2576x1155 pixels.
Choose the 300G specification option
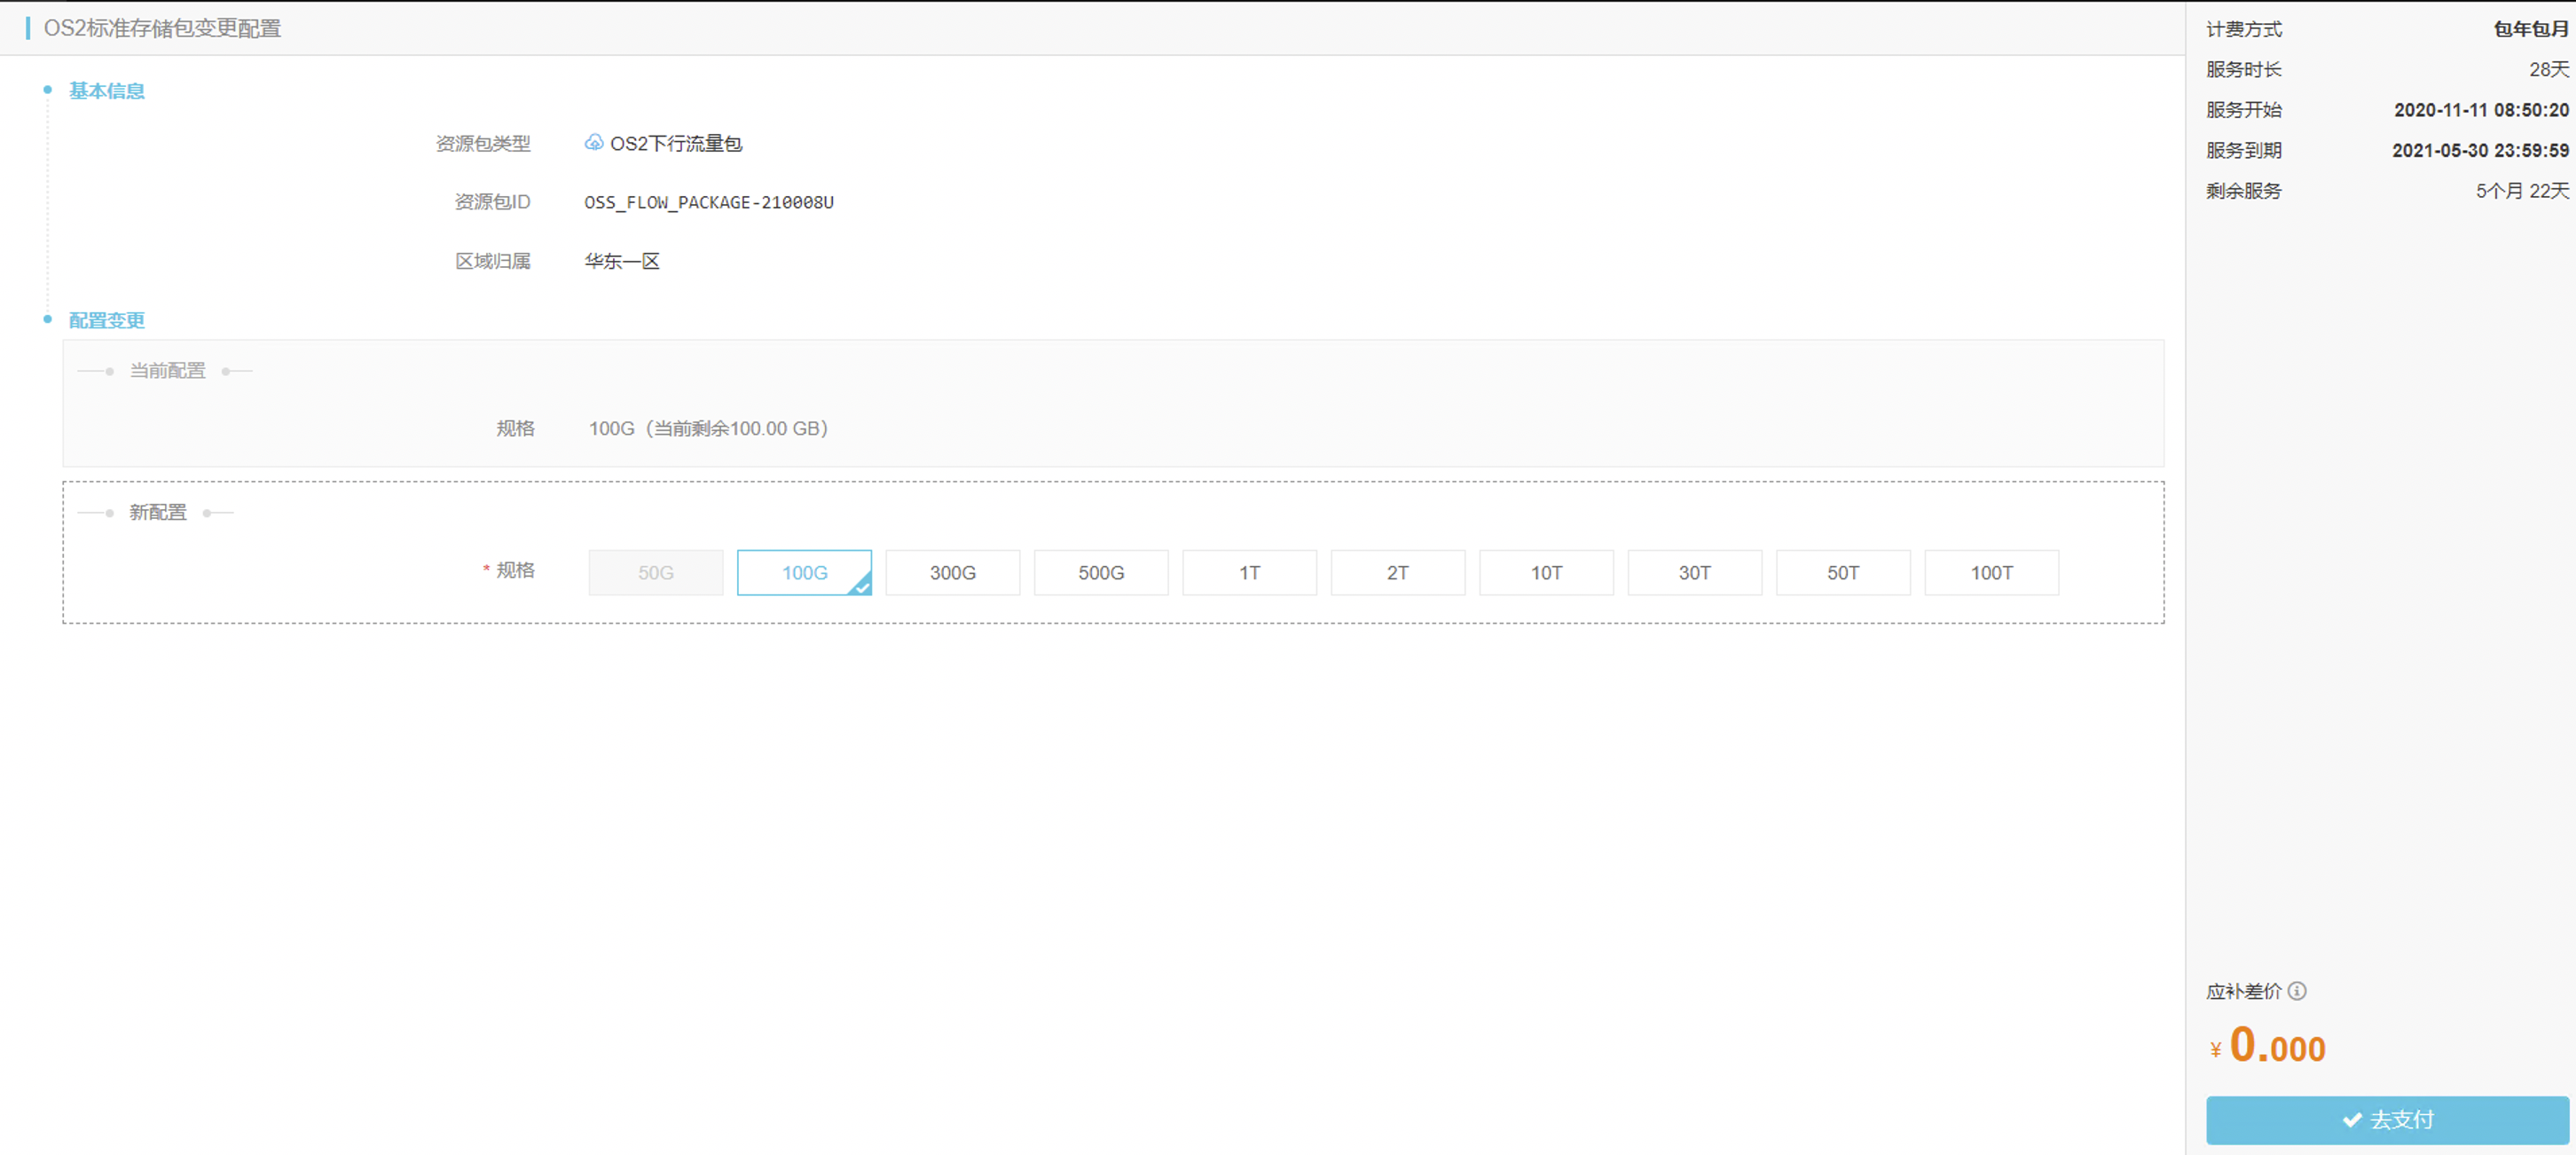(x=952, y=573)
